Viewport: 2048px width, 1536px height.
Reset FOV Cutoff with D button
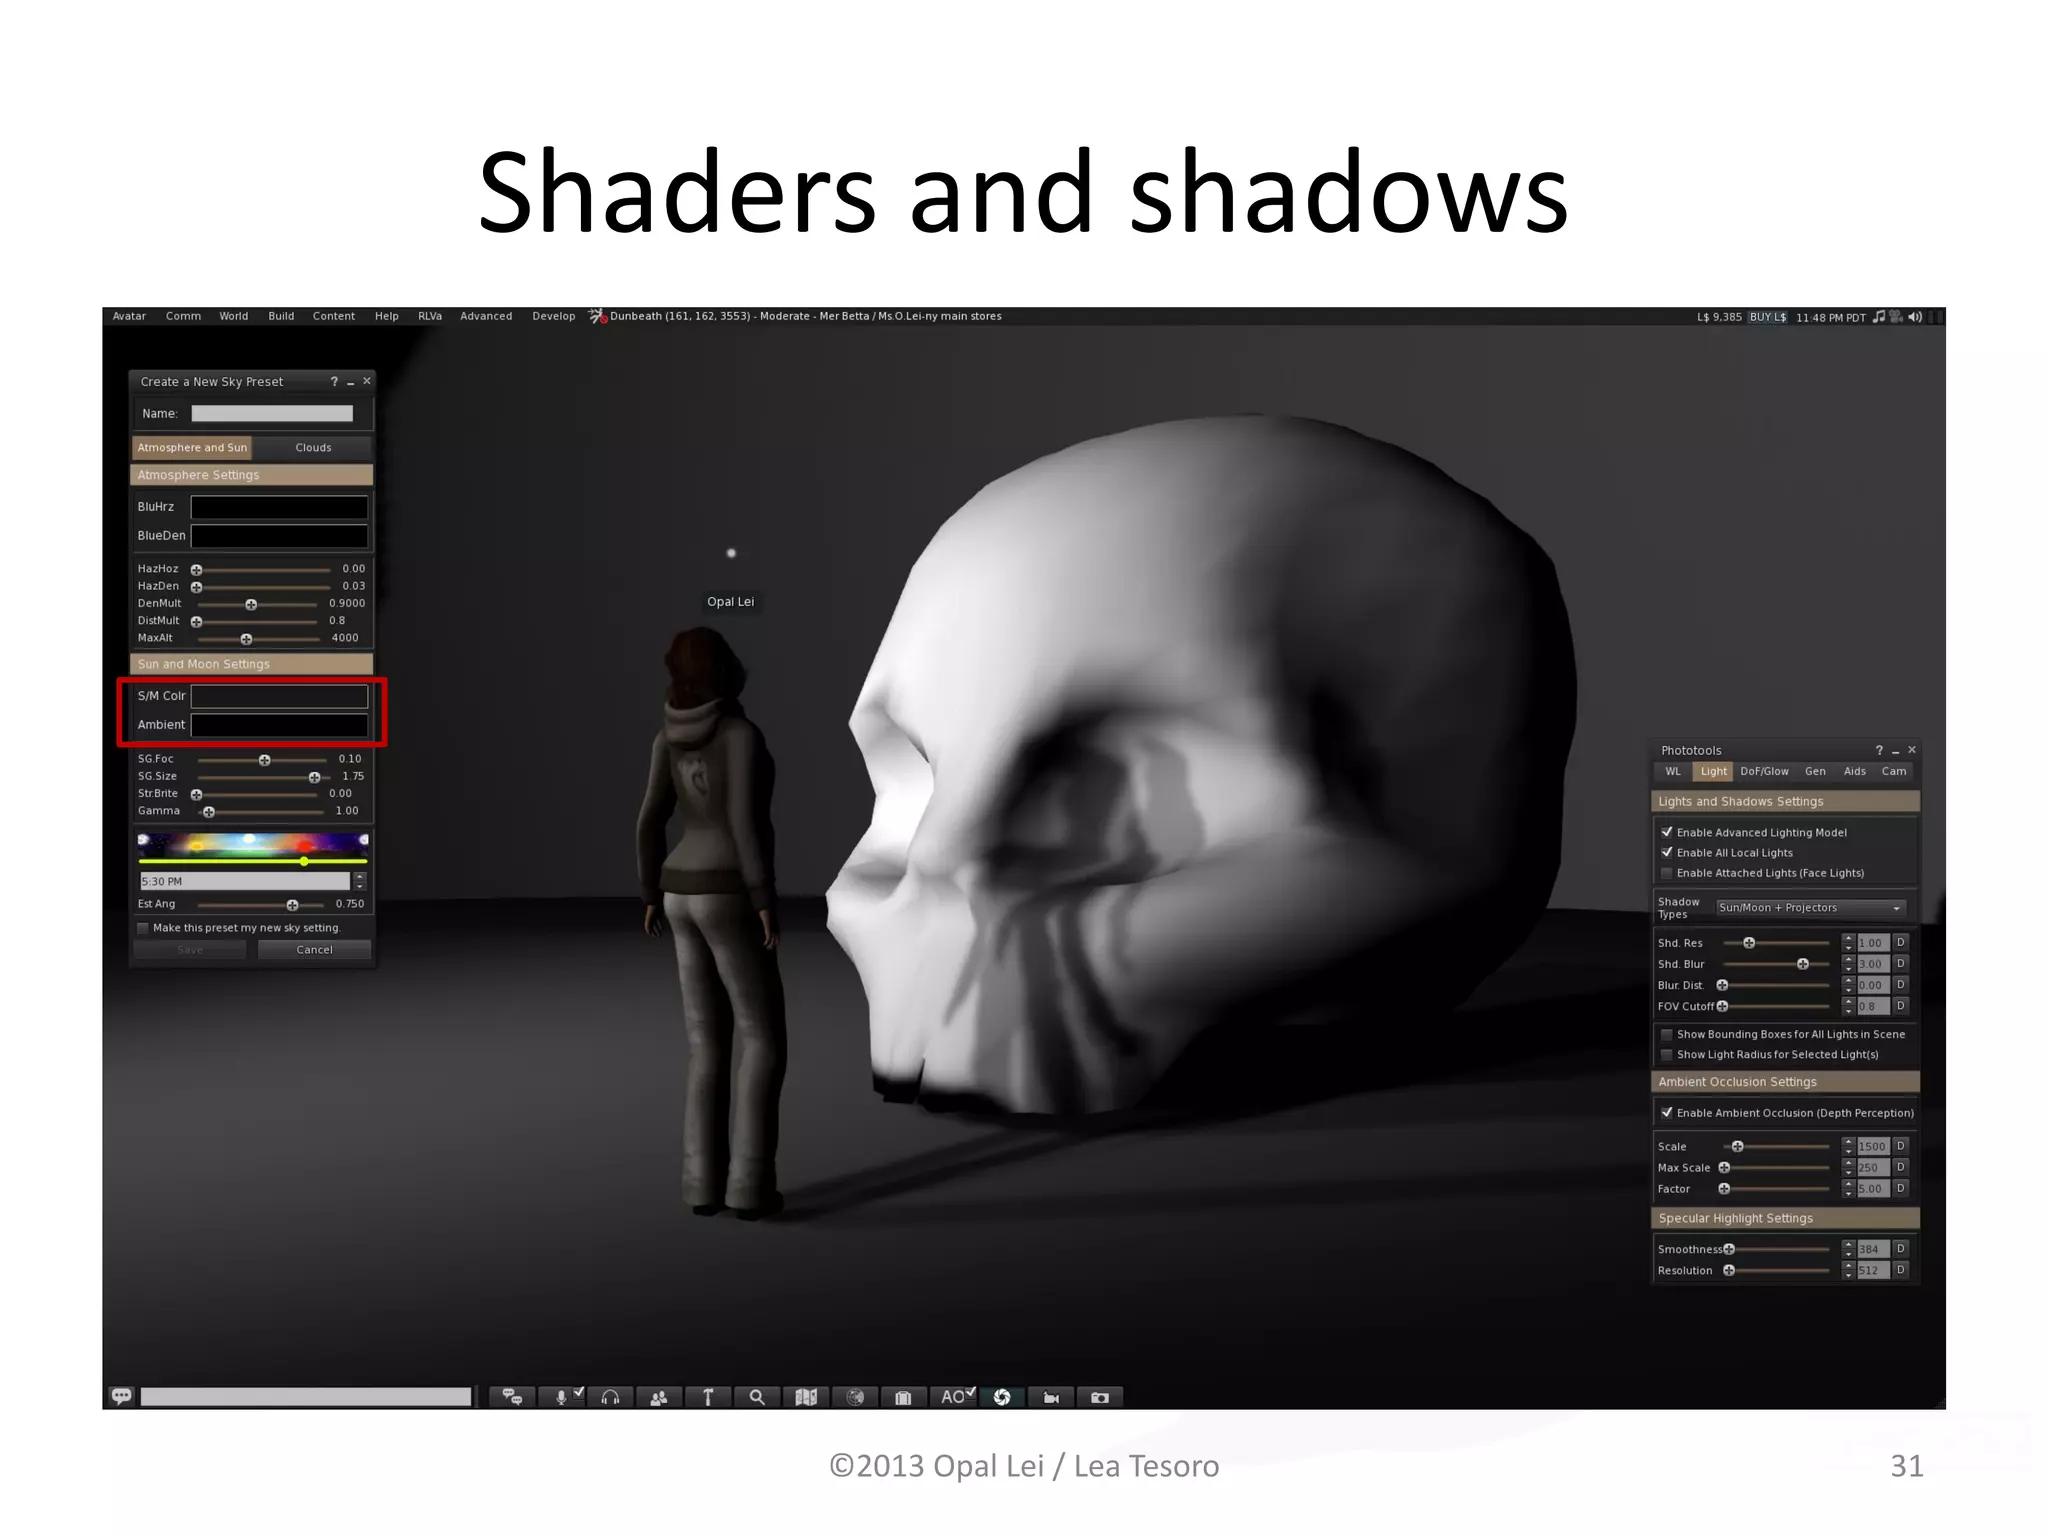point(1901,1005)
